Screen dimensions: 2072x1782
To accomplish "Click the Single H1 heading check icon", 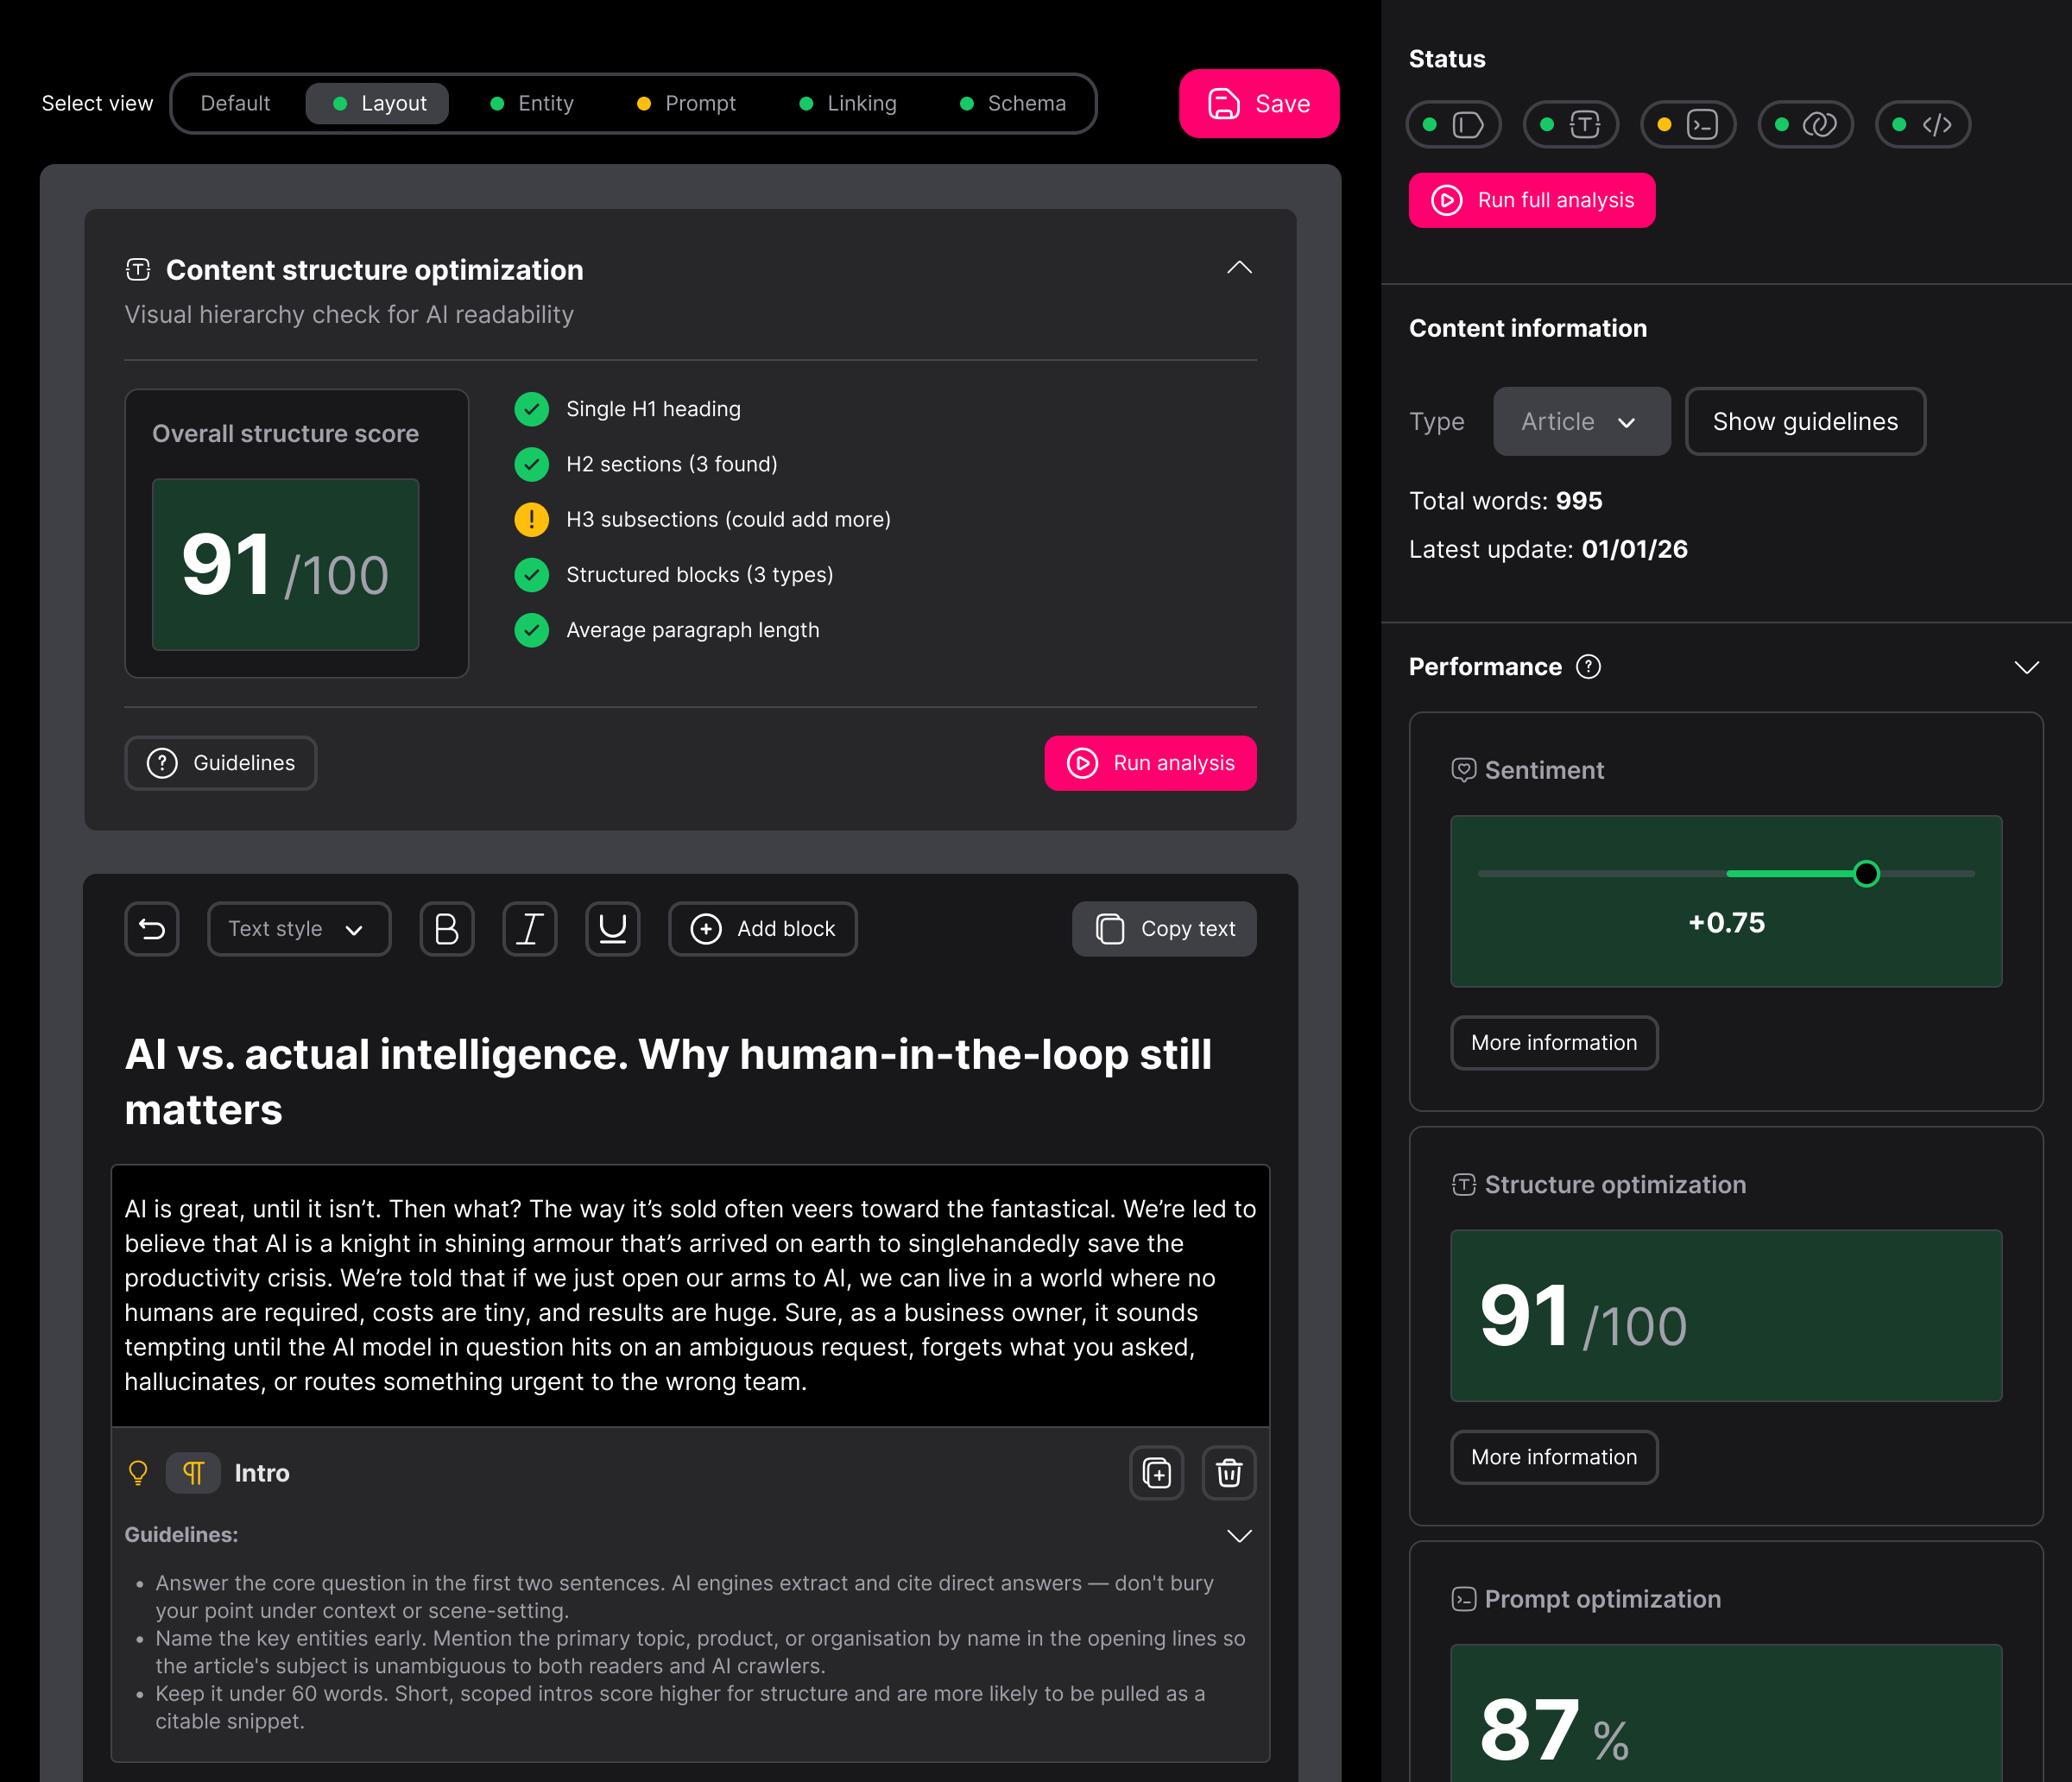I will click(x=532, y=409).
